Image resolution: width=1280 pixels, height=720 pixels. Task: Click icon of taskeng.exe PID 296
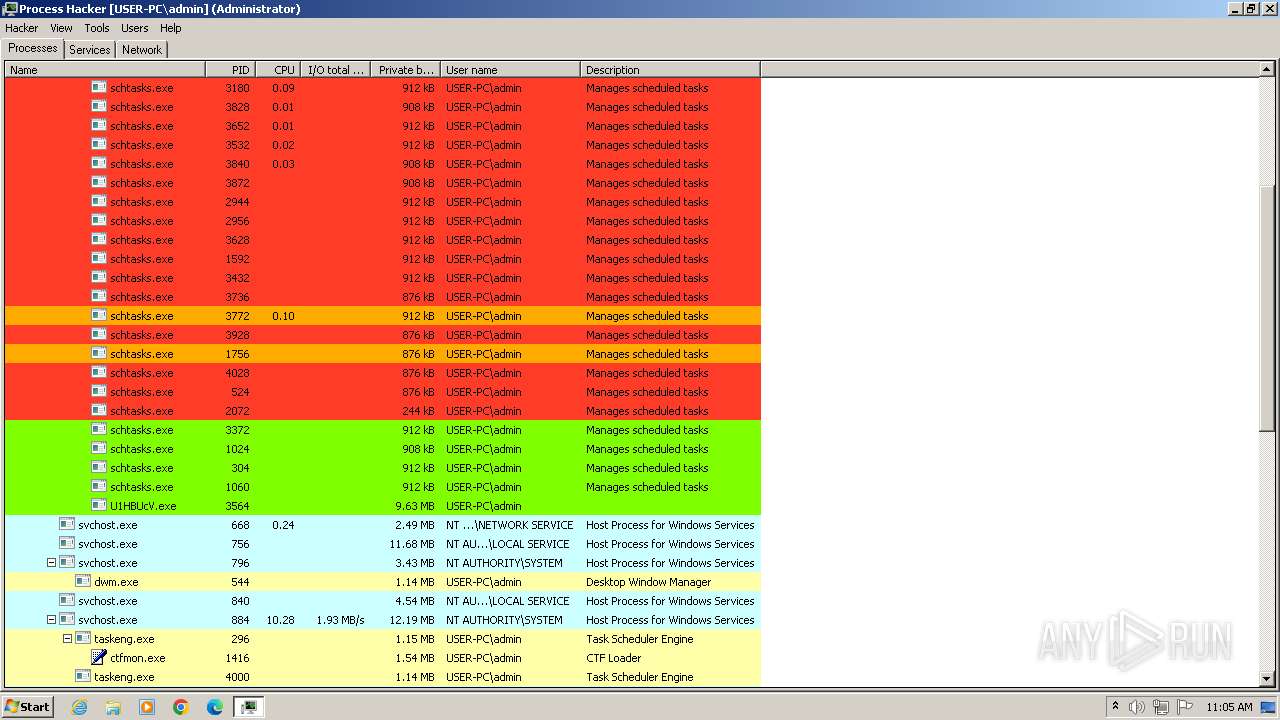pos(83,639)
